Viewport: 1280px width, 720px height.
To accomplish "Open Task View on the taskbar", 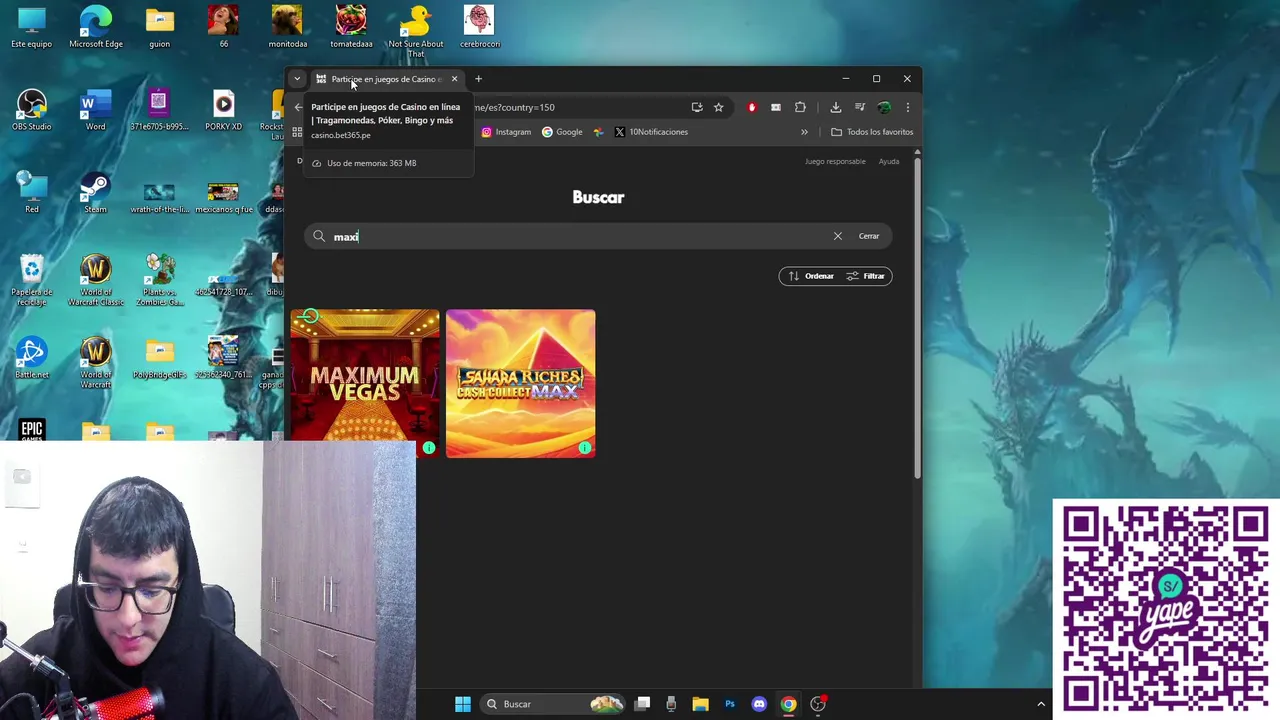I will tap(643, 704).
